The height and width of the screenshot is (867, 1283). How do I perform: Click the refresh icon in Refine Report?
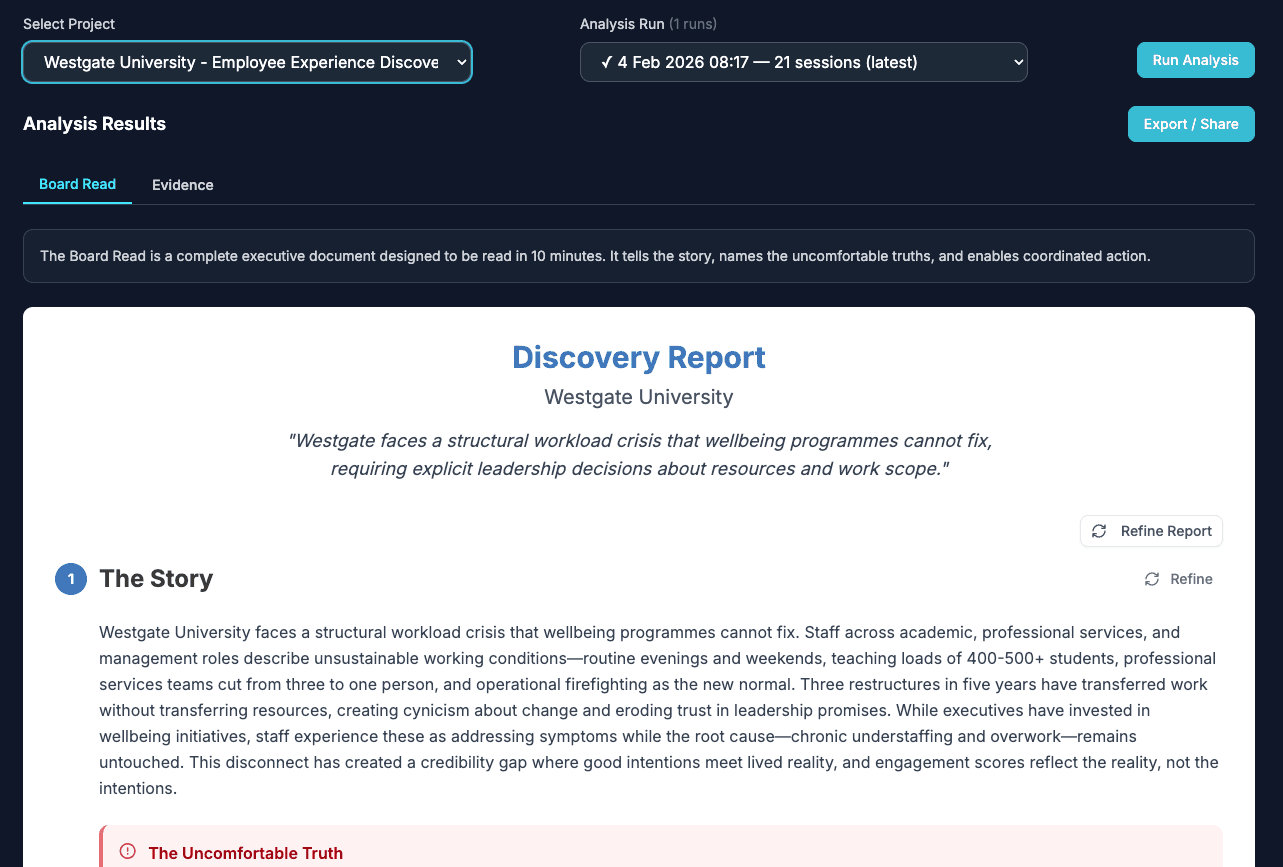pyautogui.click(x=1099, y=531)
